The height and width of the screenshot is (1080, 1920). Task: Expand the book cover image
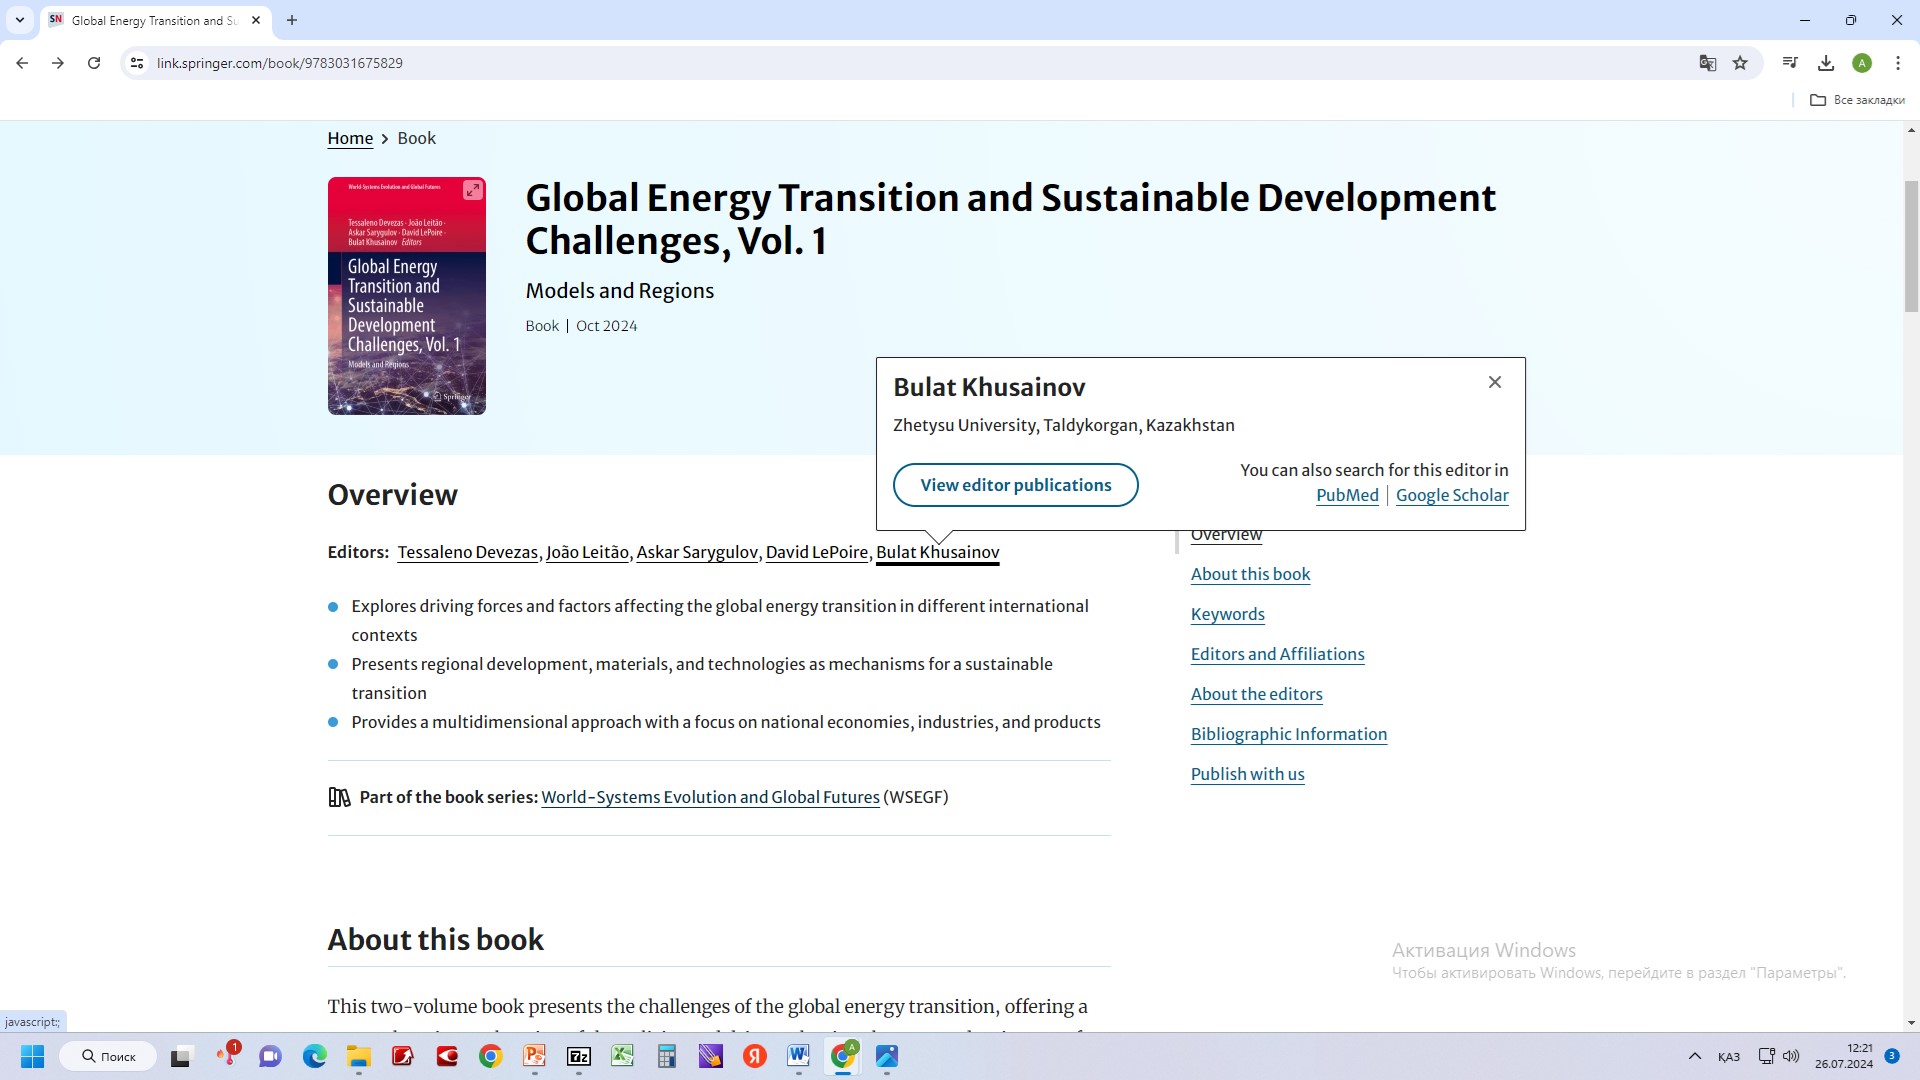pyautogui.click(x=472, y=190)
